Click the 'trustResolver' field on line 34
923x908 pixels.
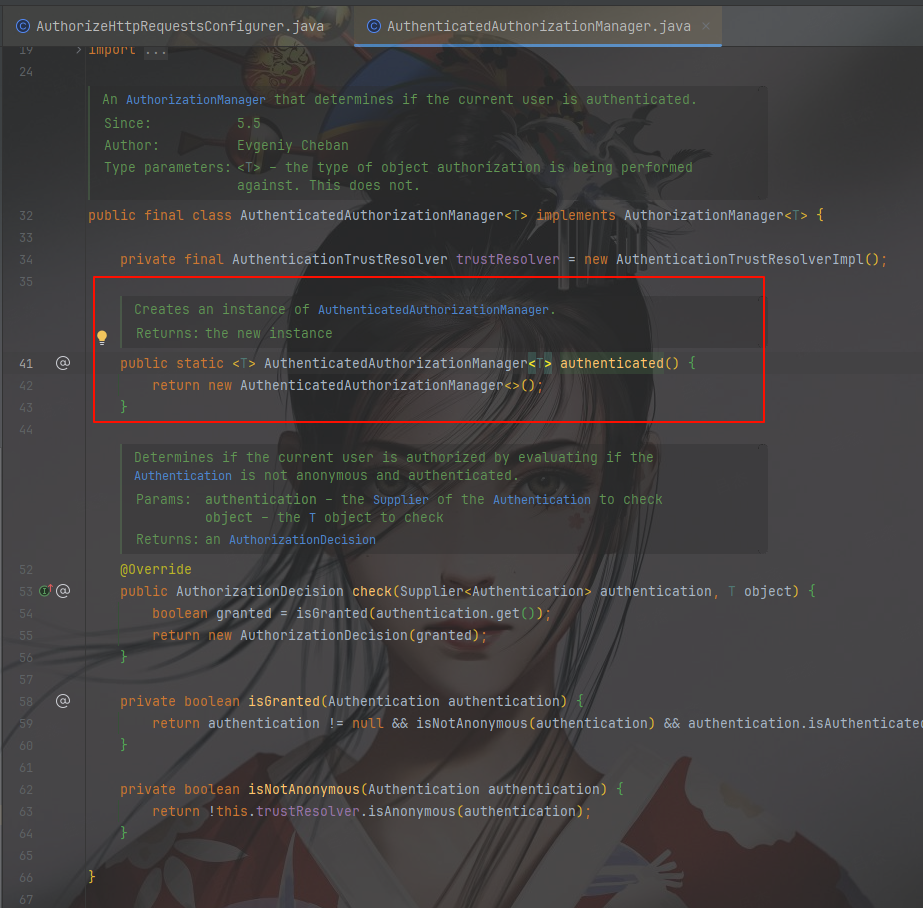(x=507, y=260)
